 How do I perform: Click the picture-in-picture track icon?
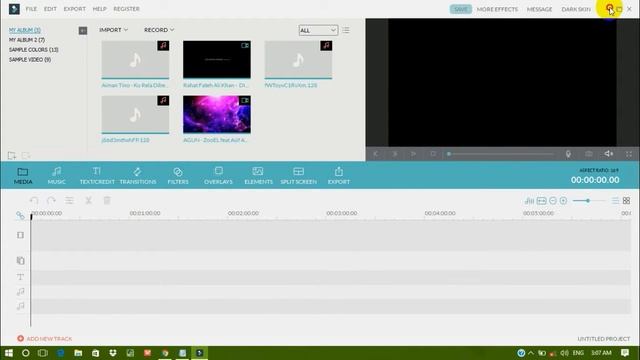click(20, 260)
